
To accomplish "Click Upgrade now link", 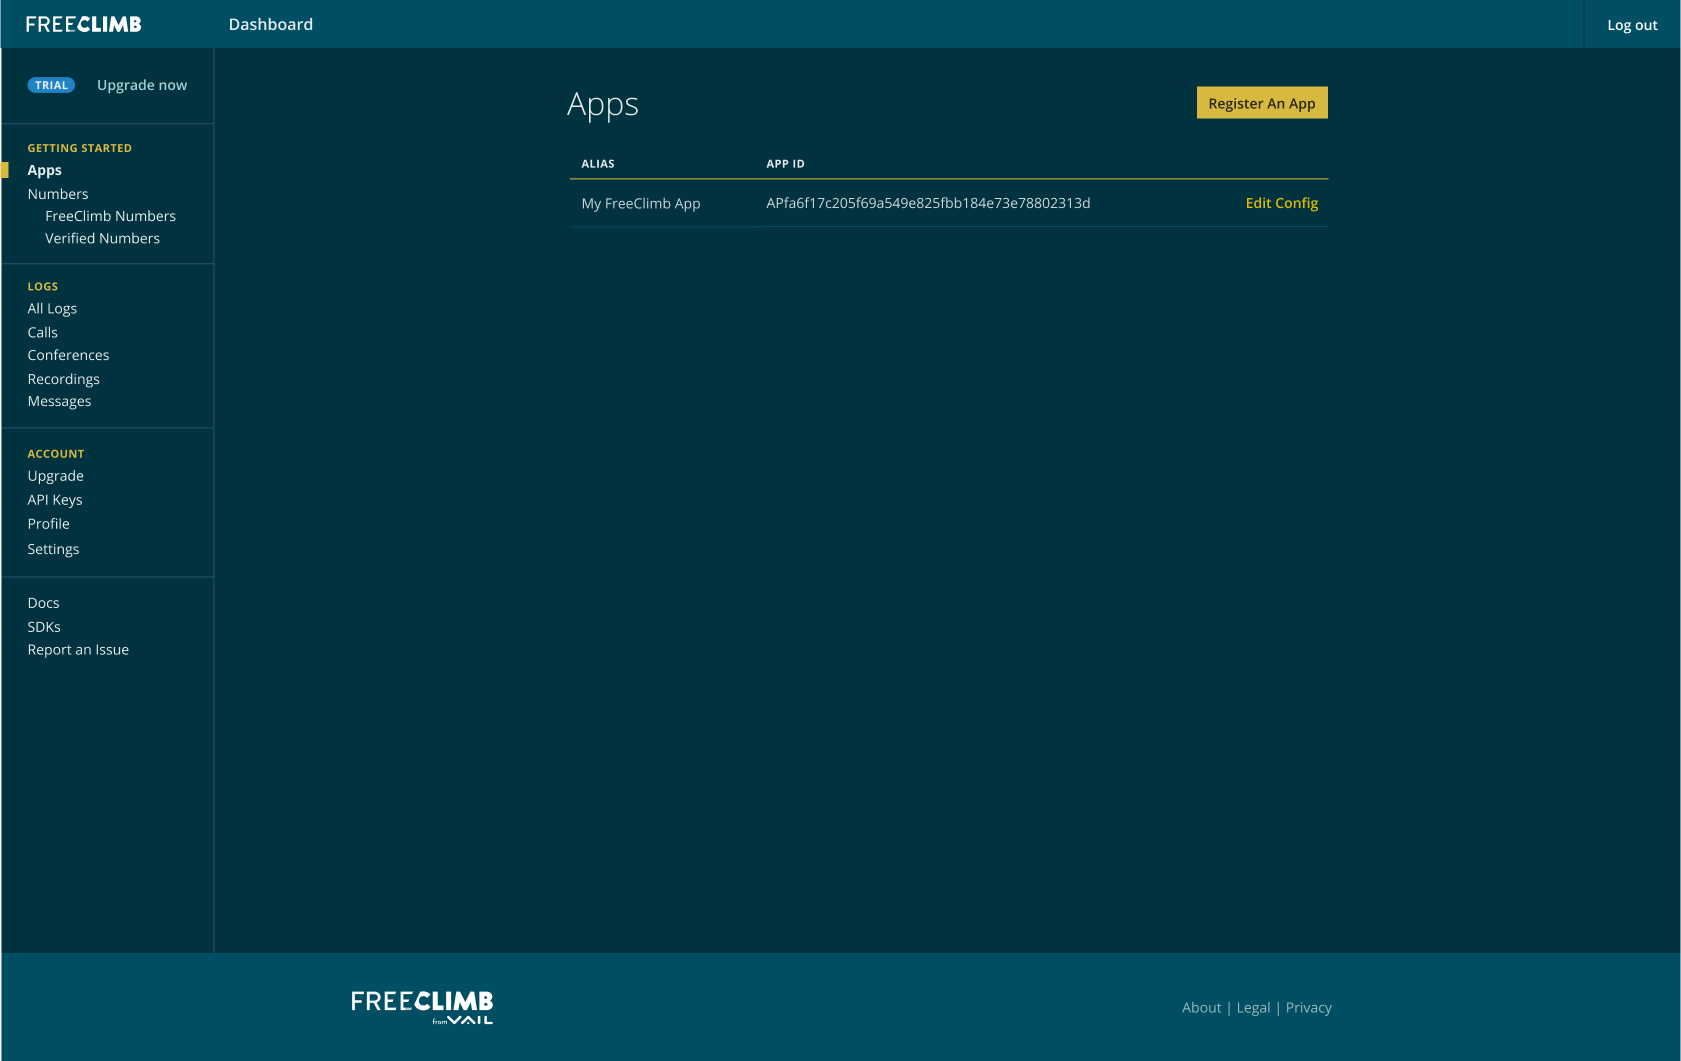I will pos(142,85).
